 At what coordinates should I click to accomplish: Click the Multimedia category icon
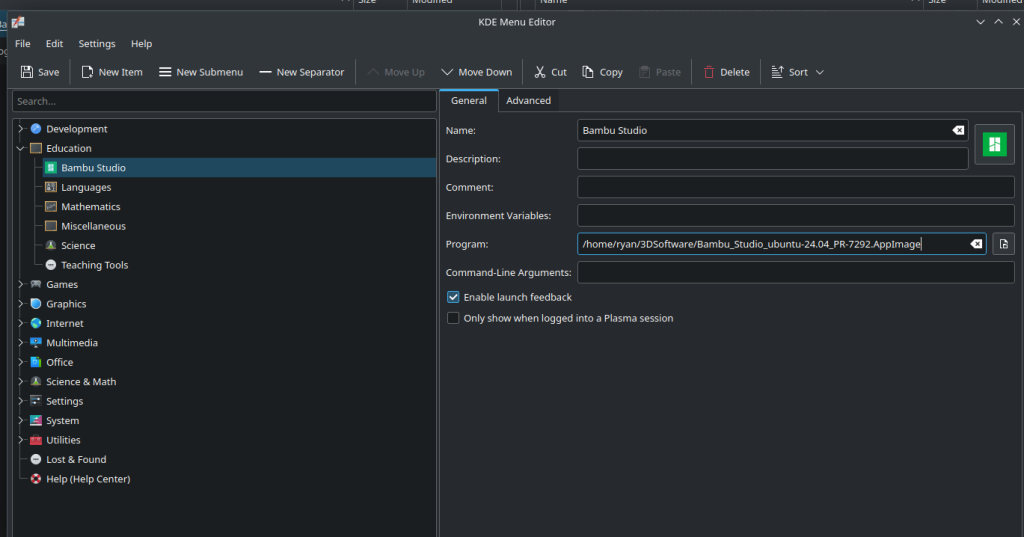tap(36, 342)
